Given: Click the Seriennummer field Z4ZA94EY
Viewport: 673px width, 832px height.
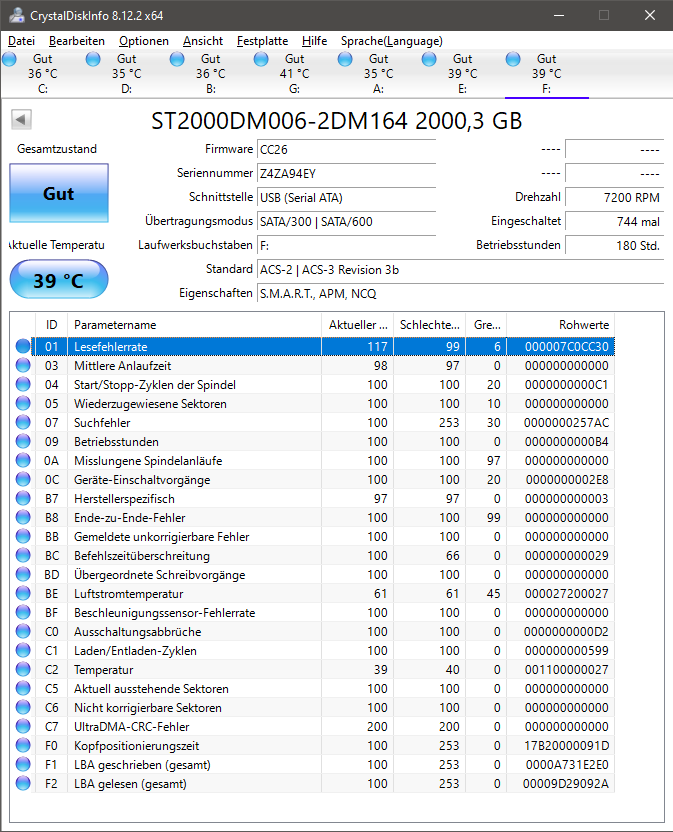Looking at the screenshot, I should (347, 174).
